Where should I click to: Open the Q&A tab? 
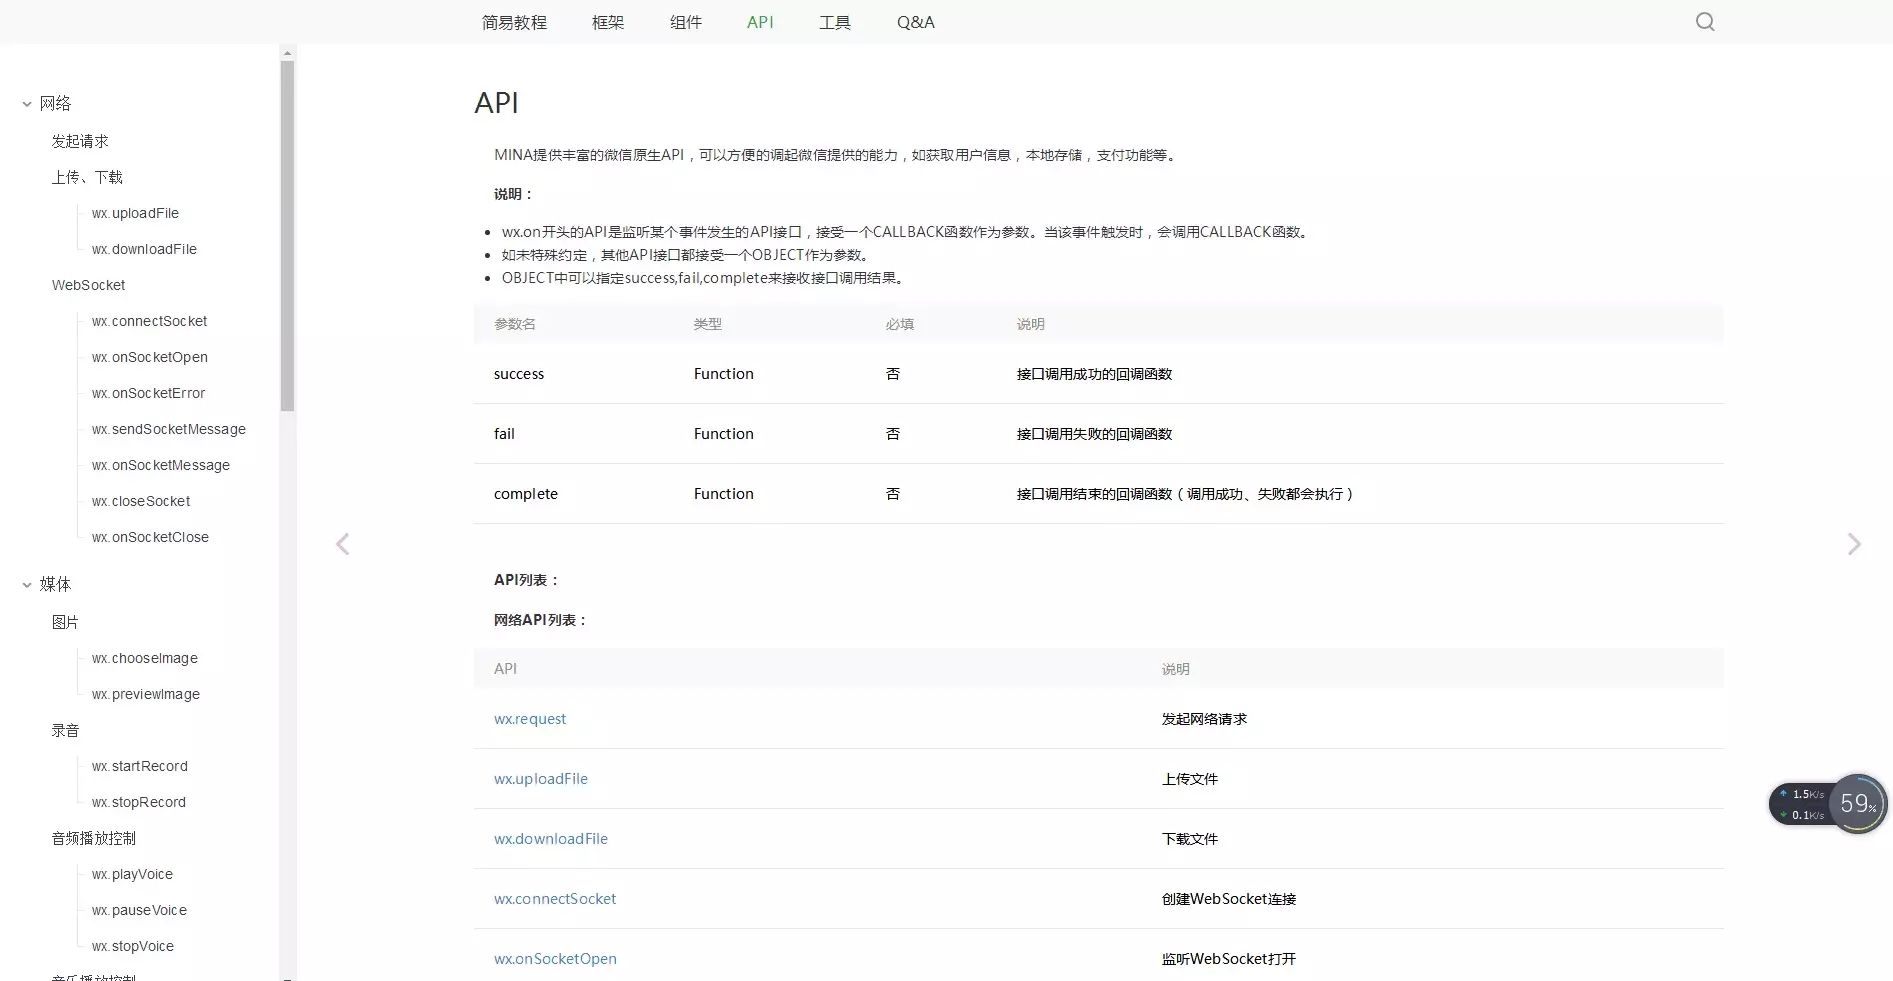point(916,22)
